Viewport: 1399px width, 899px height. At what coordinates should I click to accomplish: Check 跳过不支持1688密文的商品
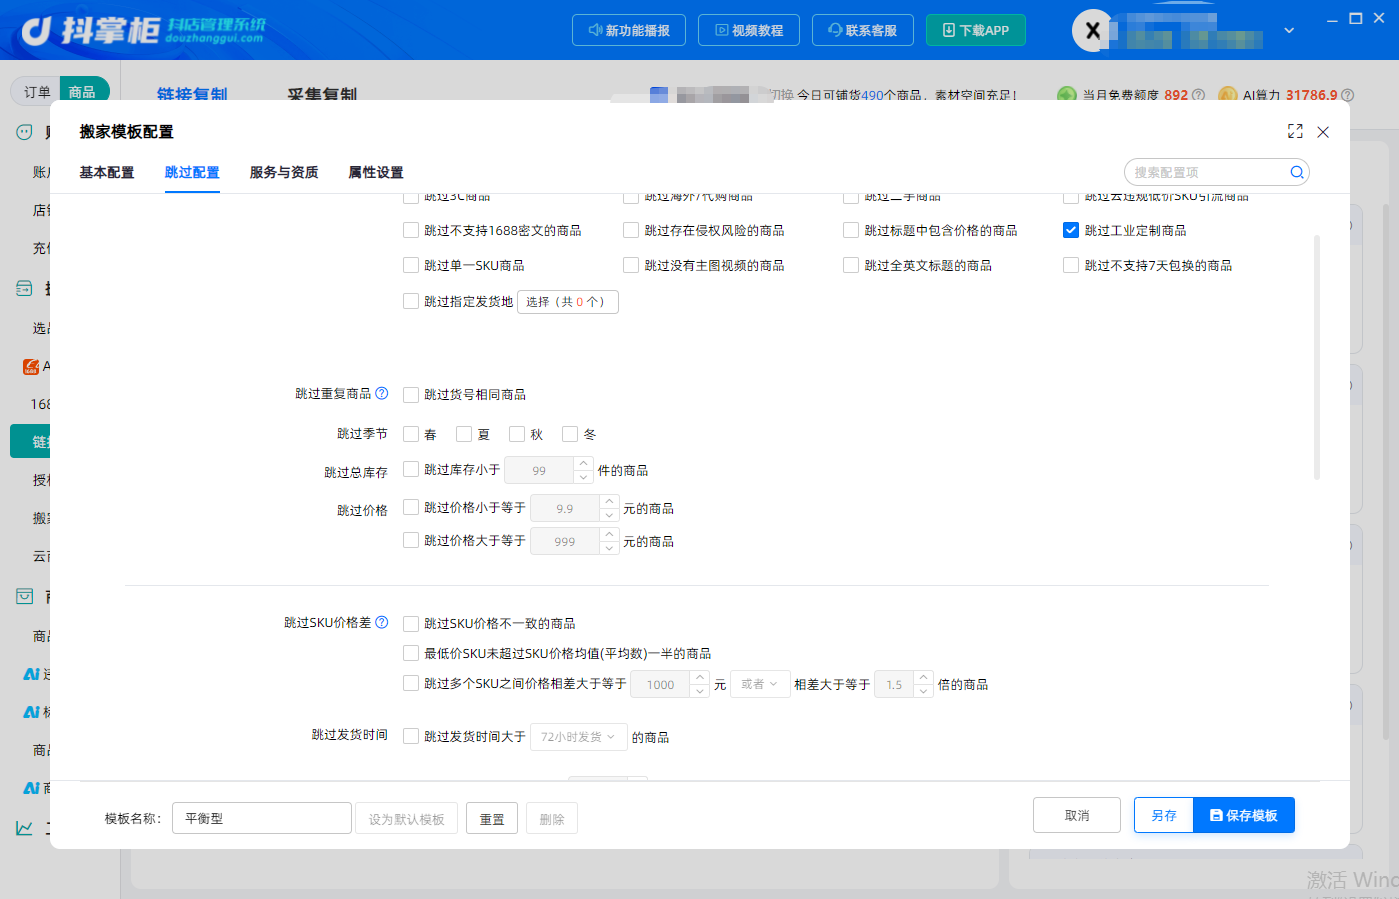pos(411,230)
